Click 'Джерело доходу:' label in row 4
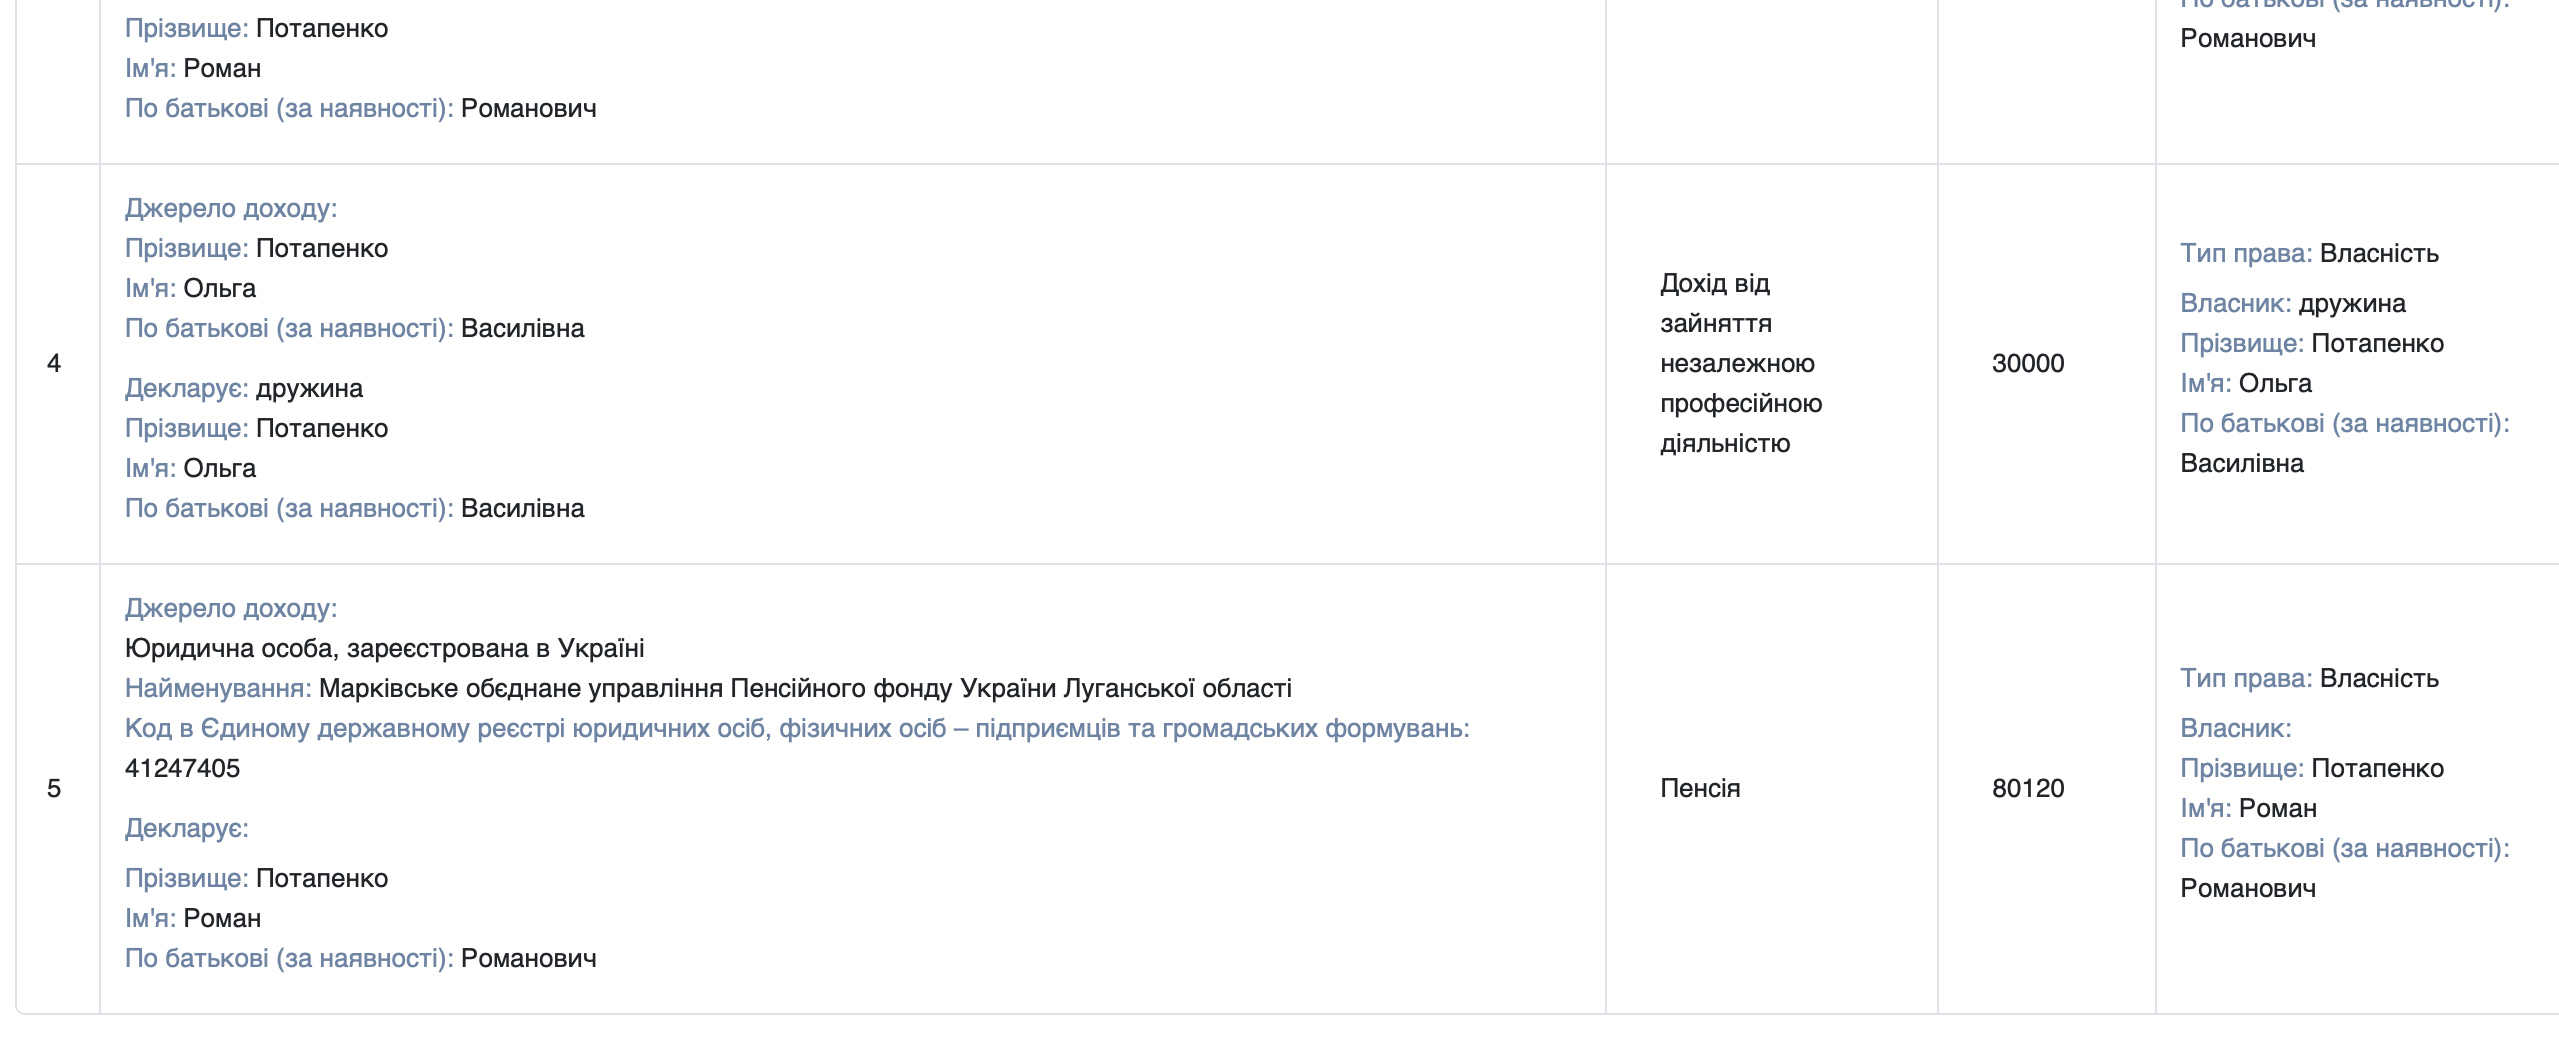Screen dimensions: 2559x1046 pyautogui.click(x=231, y=208)
